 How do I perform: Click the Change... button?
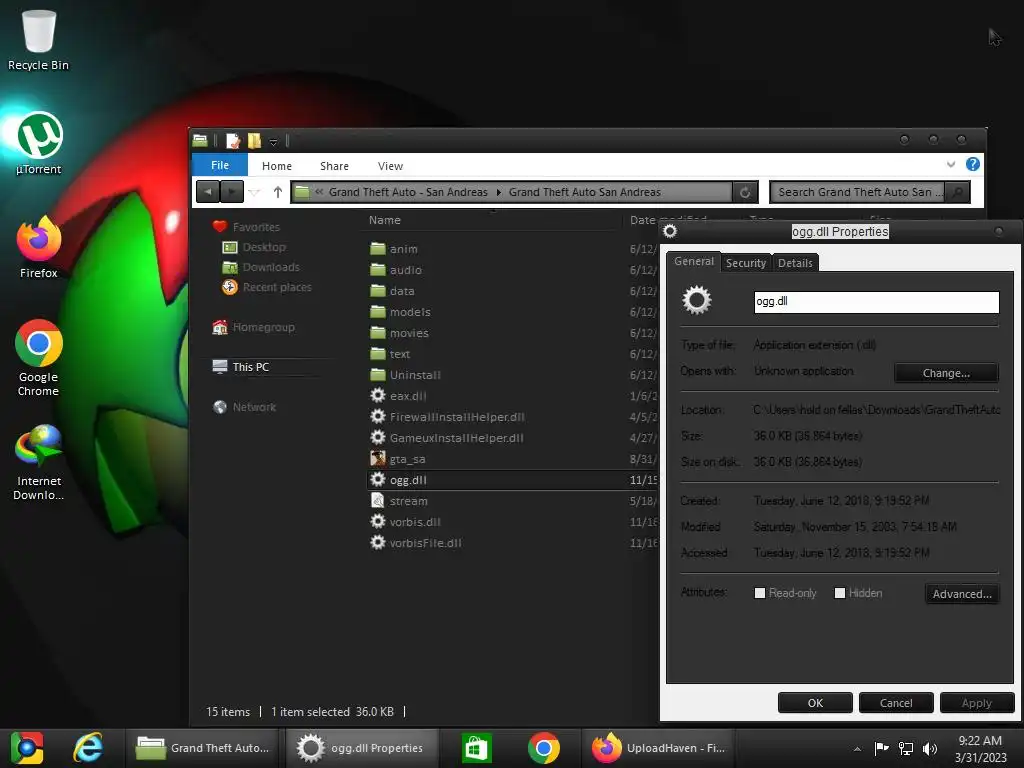pos(946,373)
